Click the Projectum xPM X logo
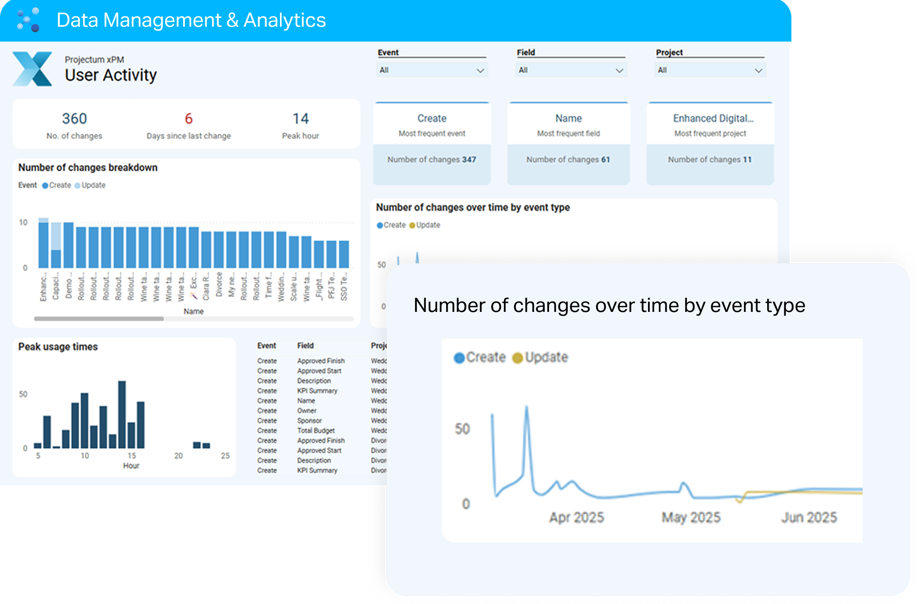Screen dimensions: 920x604 pos(32,69)
